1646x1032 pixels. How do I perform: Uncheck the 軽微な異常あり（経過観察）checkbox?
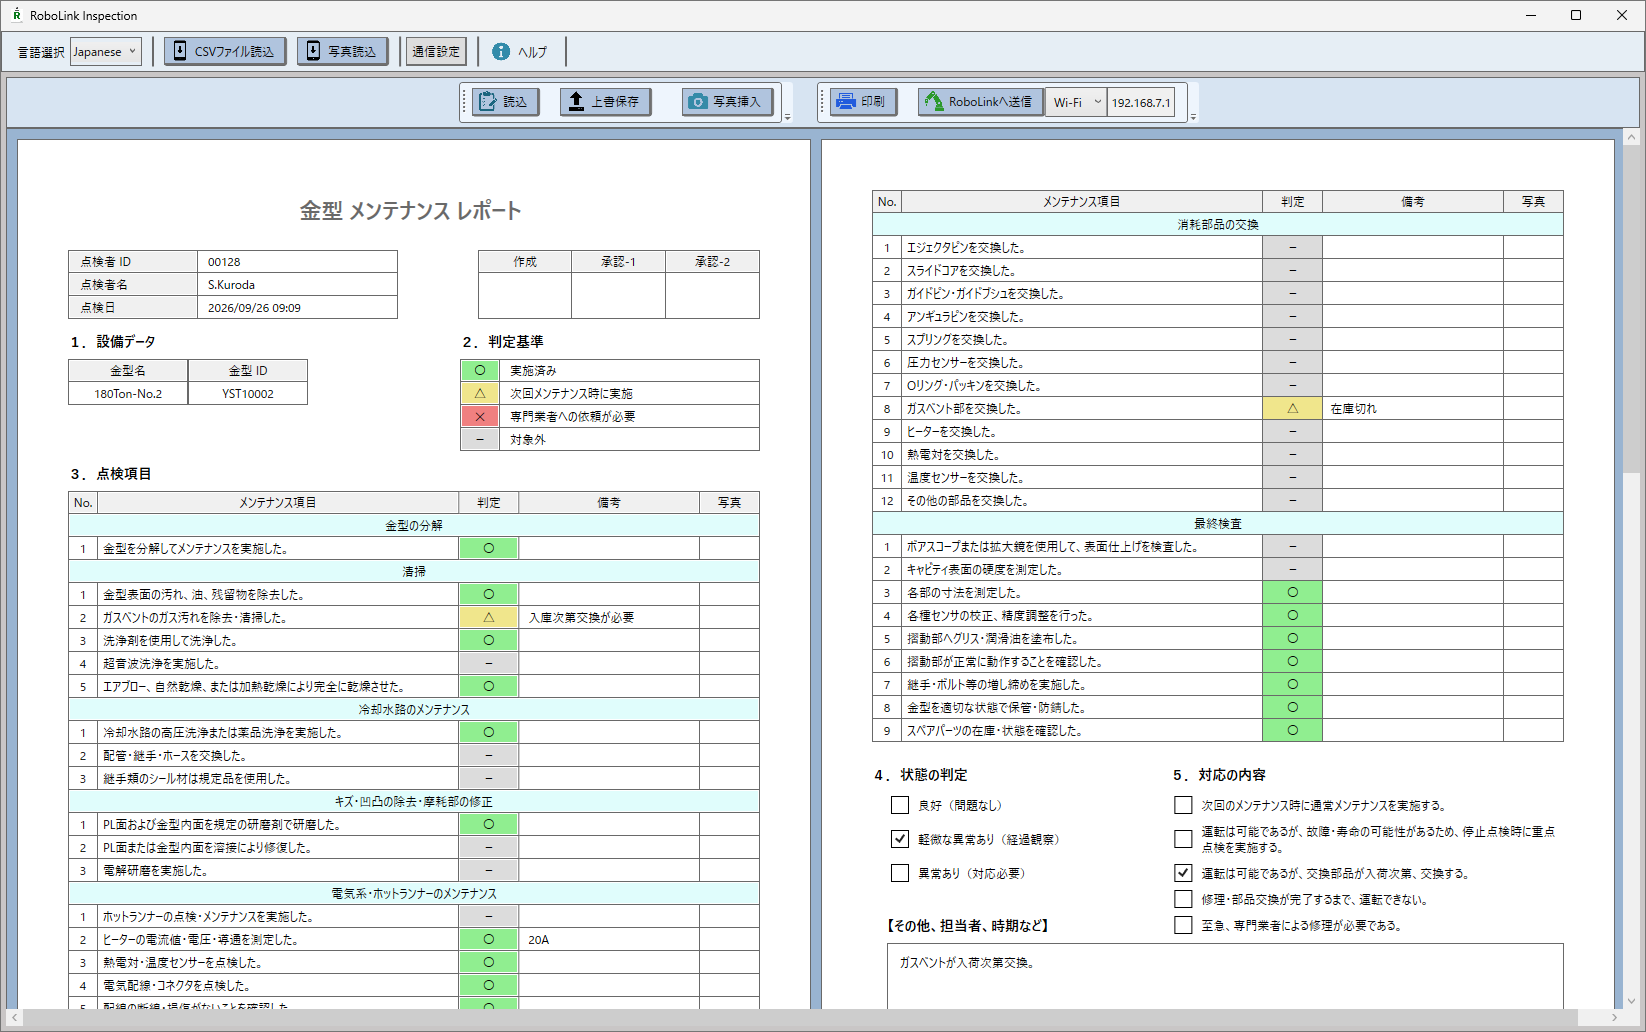point(900,839)
